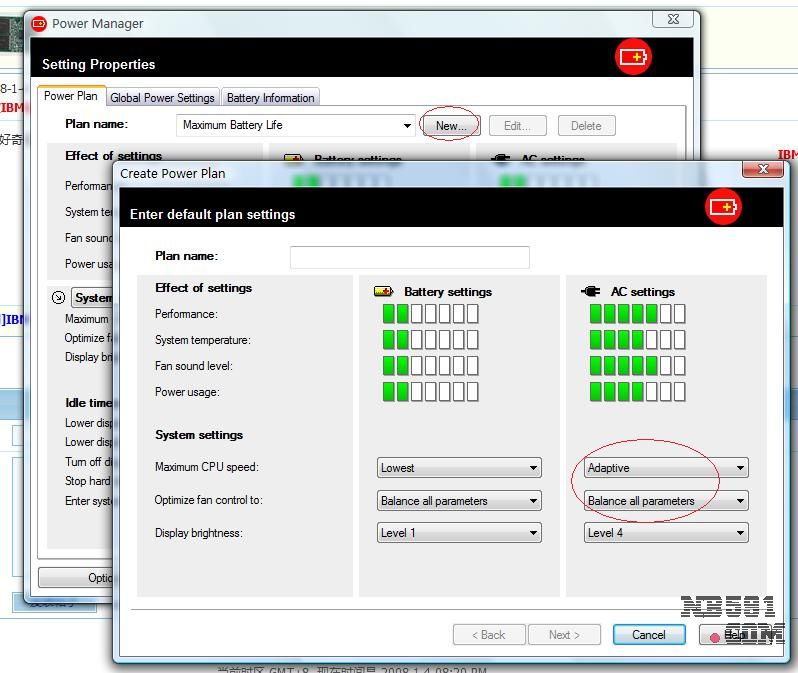Click the battery icon beside Battery settings
This screenshot has height=673, width=798.
pos(384,292)
